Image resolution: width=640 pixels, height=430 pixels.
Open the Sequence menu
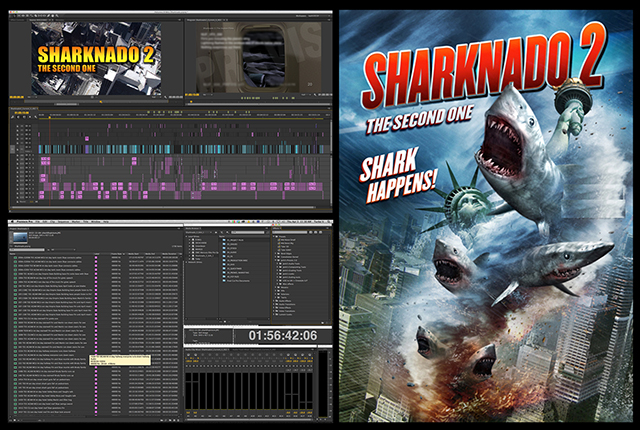point(63,222)
